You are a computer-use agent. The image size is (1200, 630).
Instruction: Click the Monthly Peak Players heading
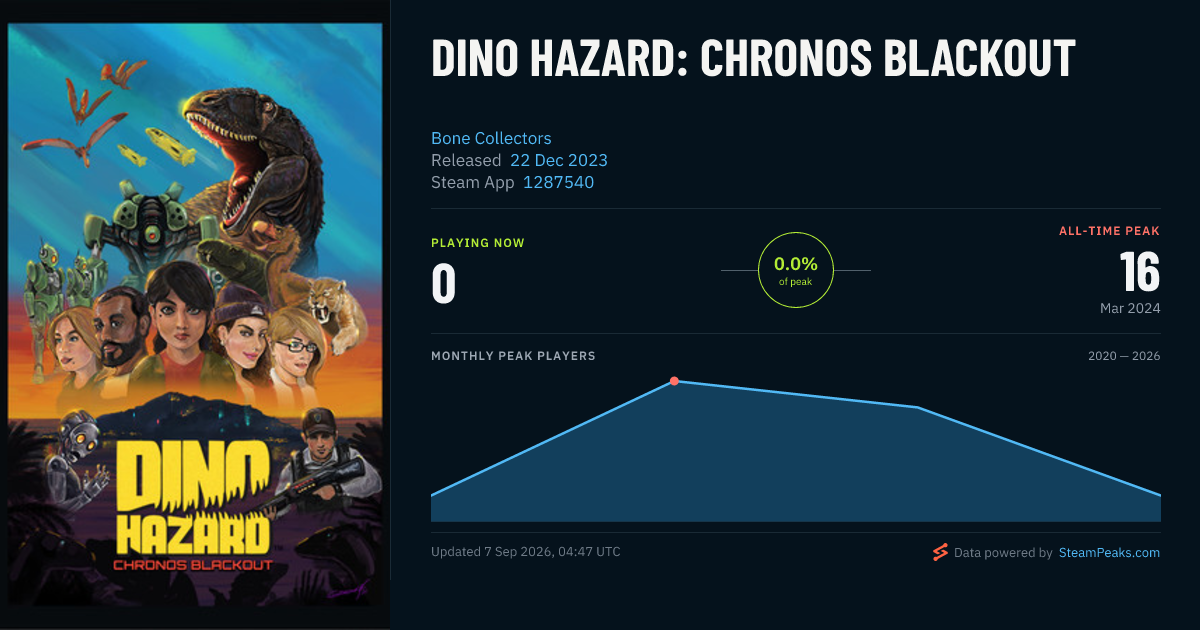coord(513,356)
